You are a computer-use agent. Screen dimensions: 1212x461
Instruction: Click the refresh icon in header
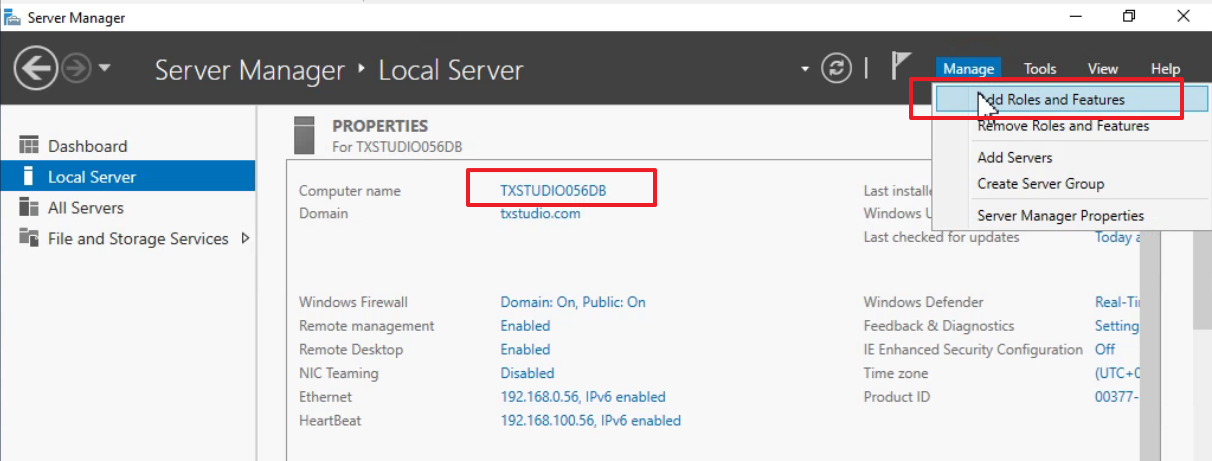(836, 68)
